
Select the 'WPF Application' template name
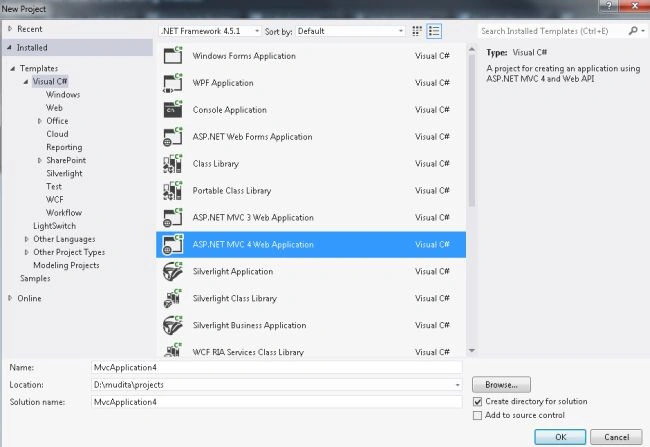pos(223,83)
